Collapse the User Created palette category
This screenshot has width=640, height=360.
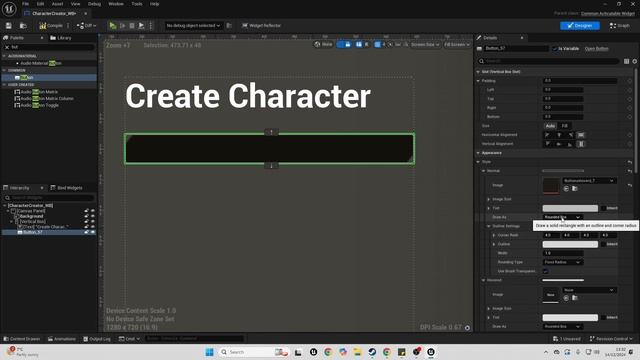[x=4, y=84]
